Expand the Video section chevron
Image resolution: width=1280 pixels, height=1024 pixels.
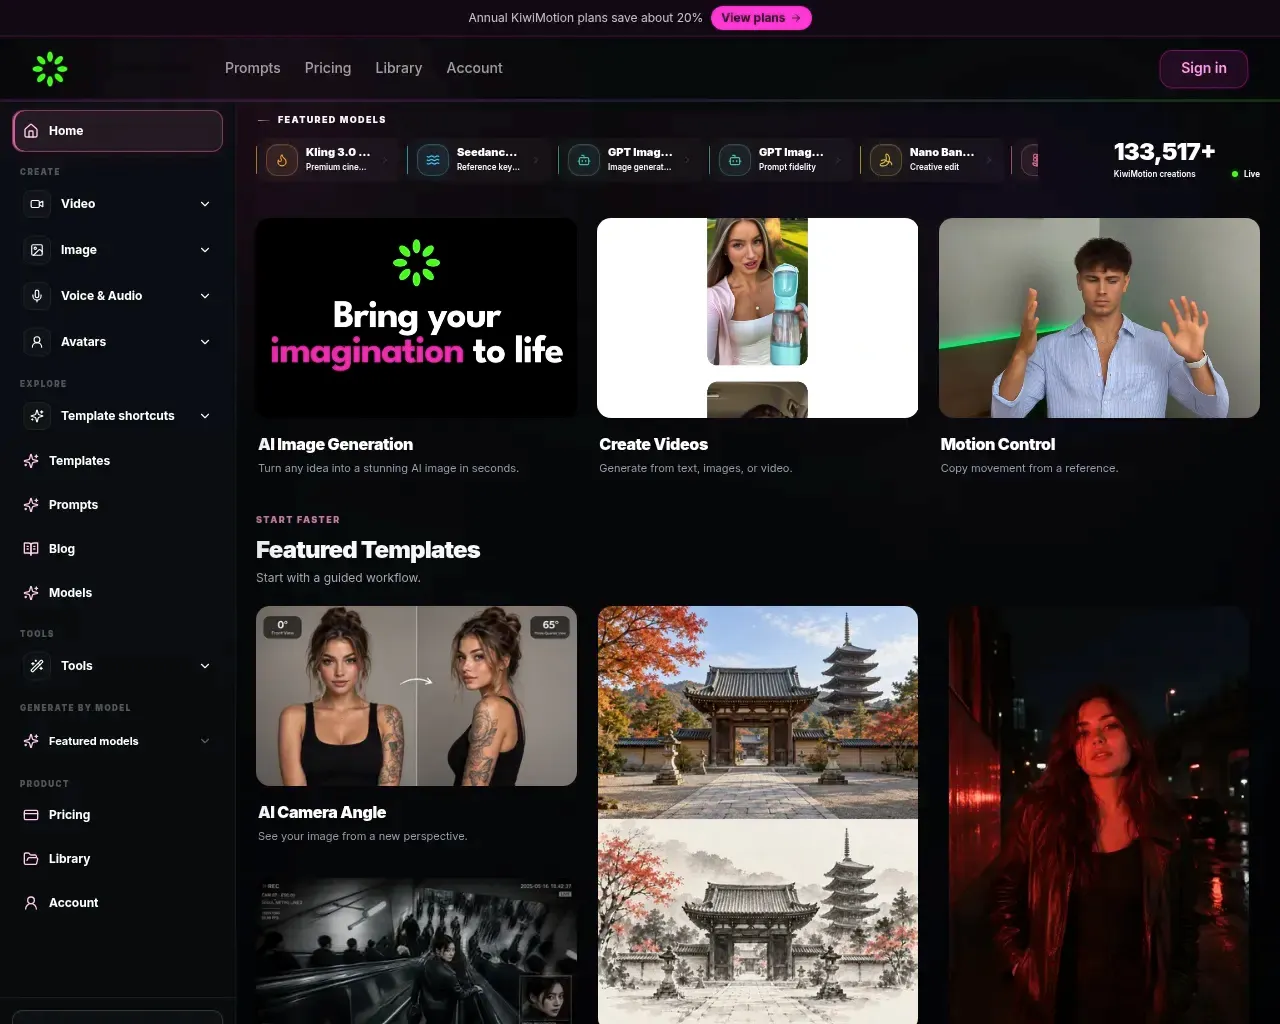[205, 204]
